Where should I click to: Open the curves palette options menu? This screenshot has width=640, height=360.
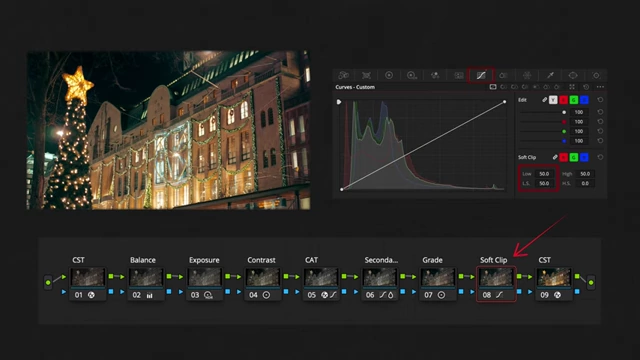point(600,87)
